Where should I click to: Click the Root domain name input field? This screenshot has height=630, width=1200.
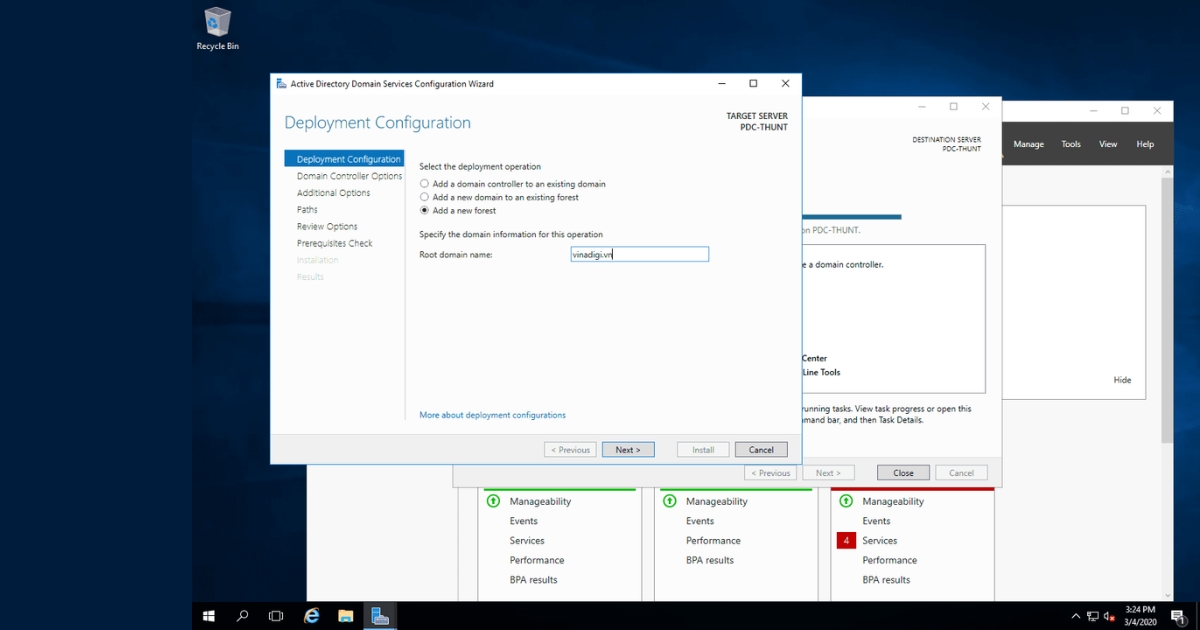pyautogui.click(x=639, y=254)
